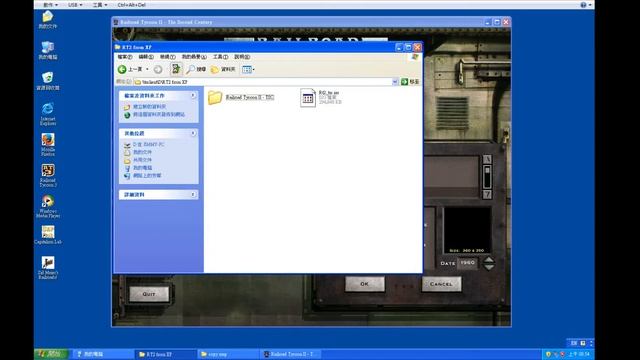Open the third dropdown menu on the top host bar
This screenshot has height=360, width=640.
click(x=100, y=5)
